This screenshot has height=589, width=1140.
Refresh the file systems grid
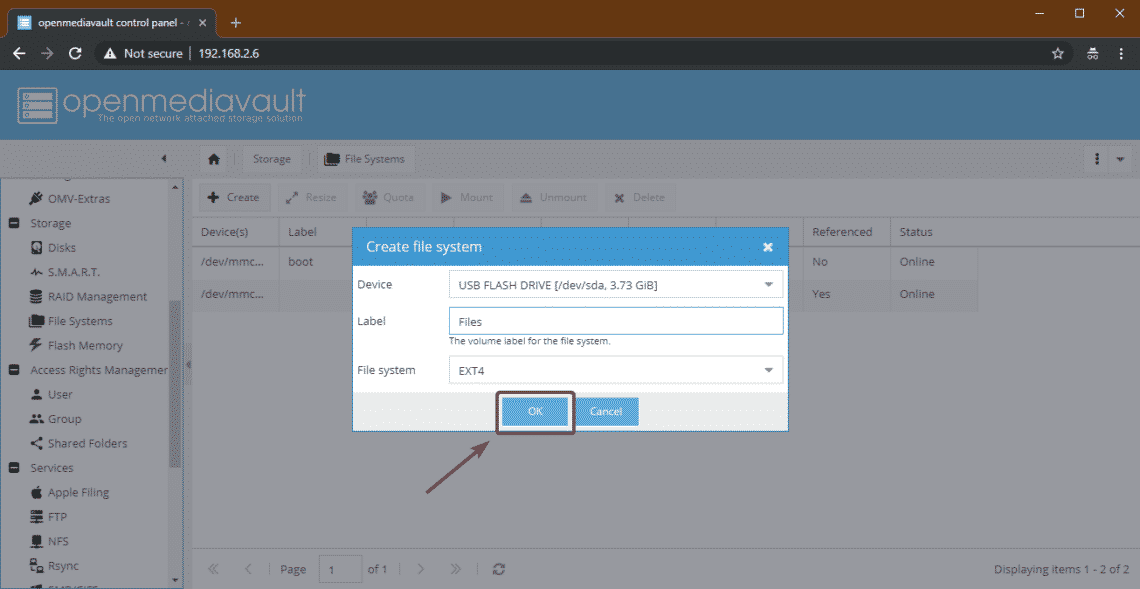[x=499, y=569]
